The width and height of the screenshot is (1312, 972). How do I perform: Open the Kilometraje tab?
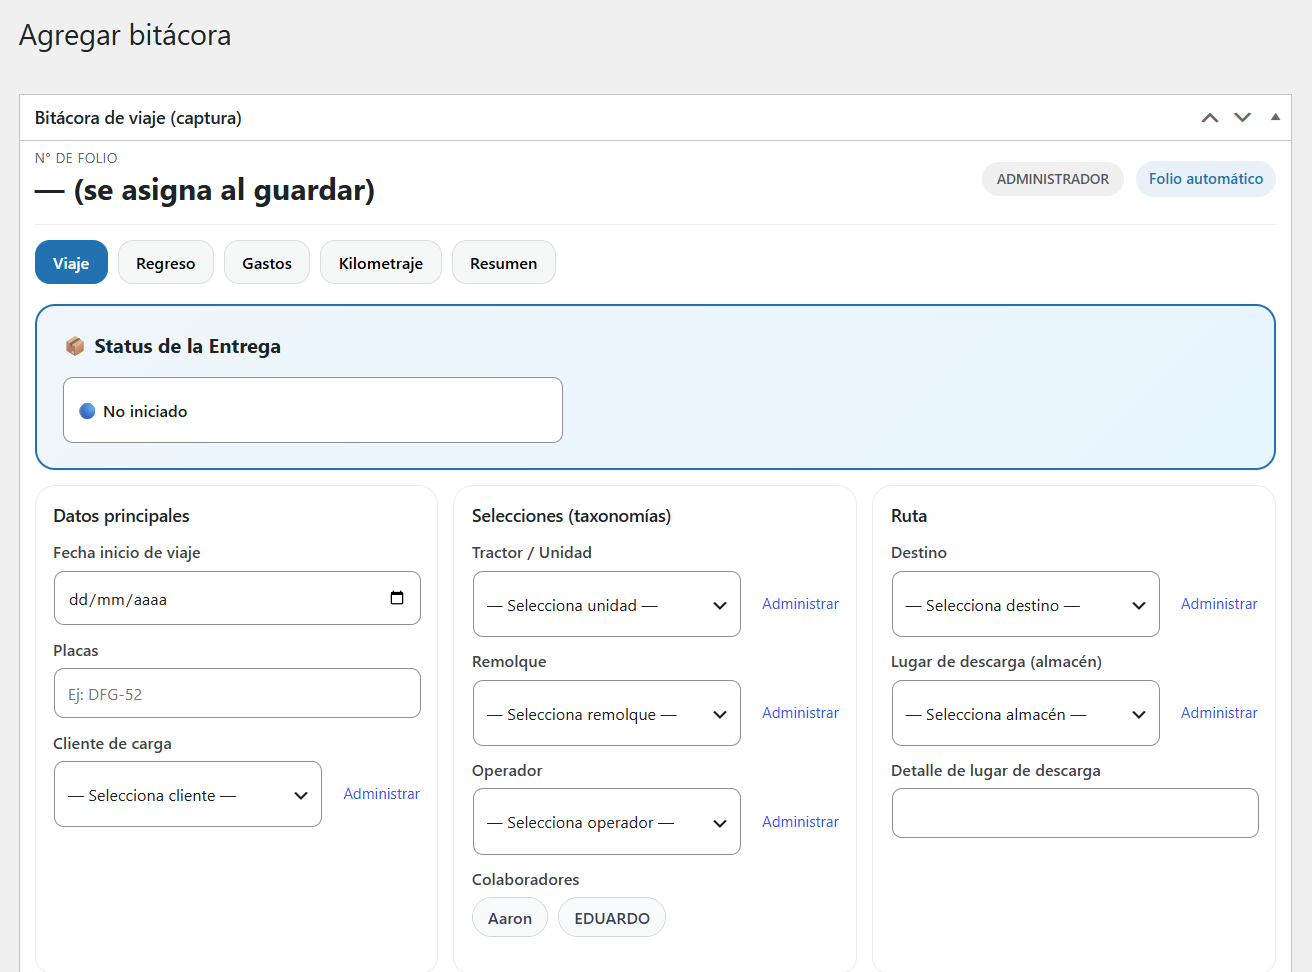pyautogui.click(x=381, y=262)
